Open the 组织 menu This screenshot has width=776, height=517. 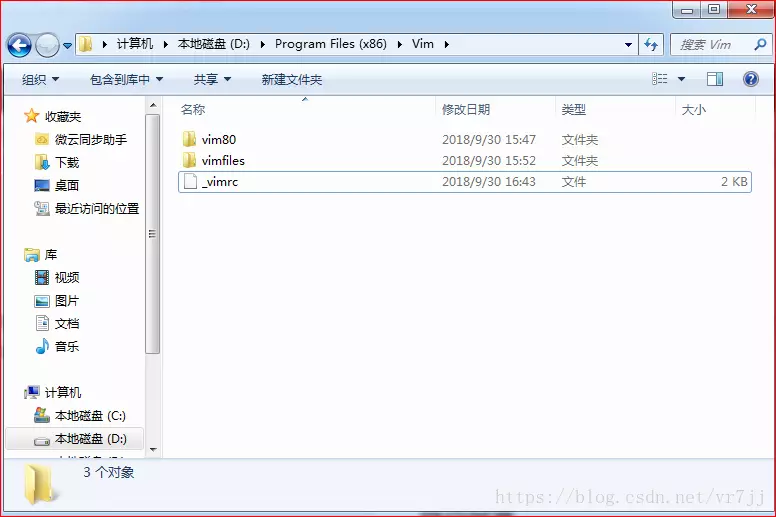pos(40,79)
